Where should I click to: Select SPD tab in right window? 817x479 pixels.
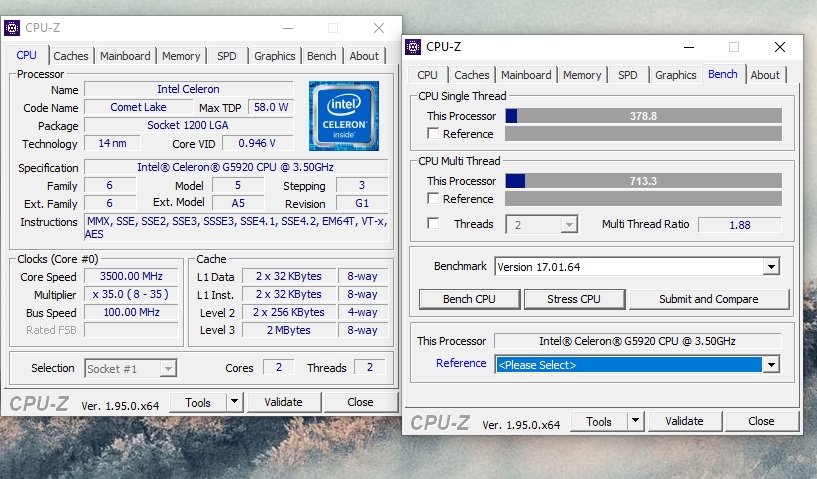pos(627,75)
